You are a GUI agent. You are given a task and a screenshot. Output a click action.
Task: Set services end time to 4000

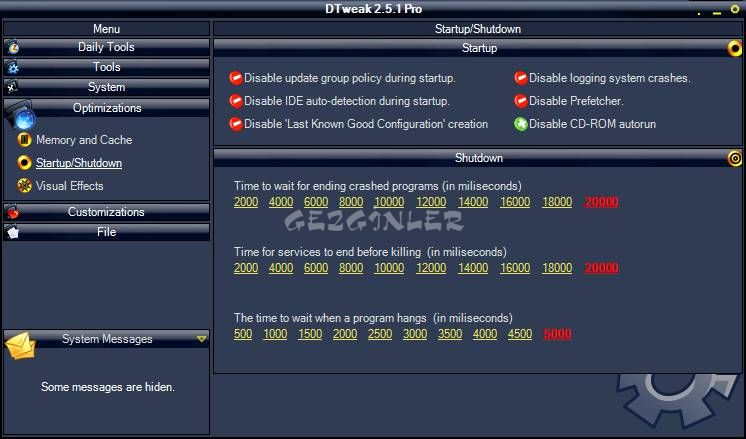tap(281, 268)
